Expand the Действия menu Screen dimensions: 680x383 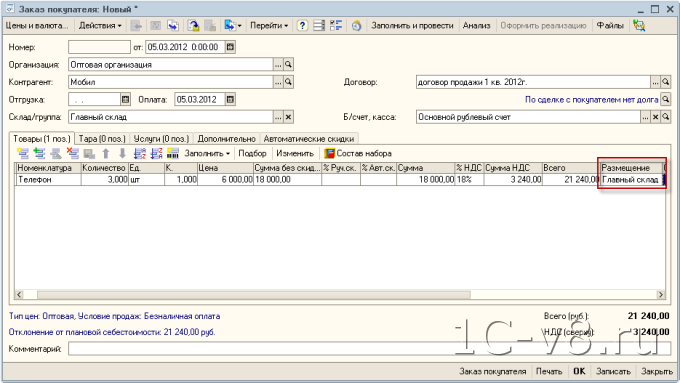click(x=100, y=26)
